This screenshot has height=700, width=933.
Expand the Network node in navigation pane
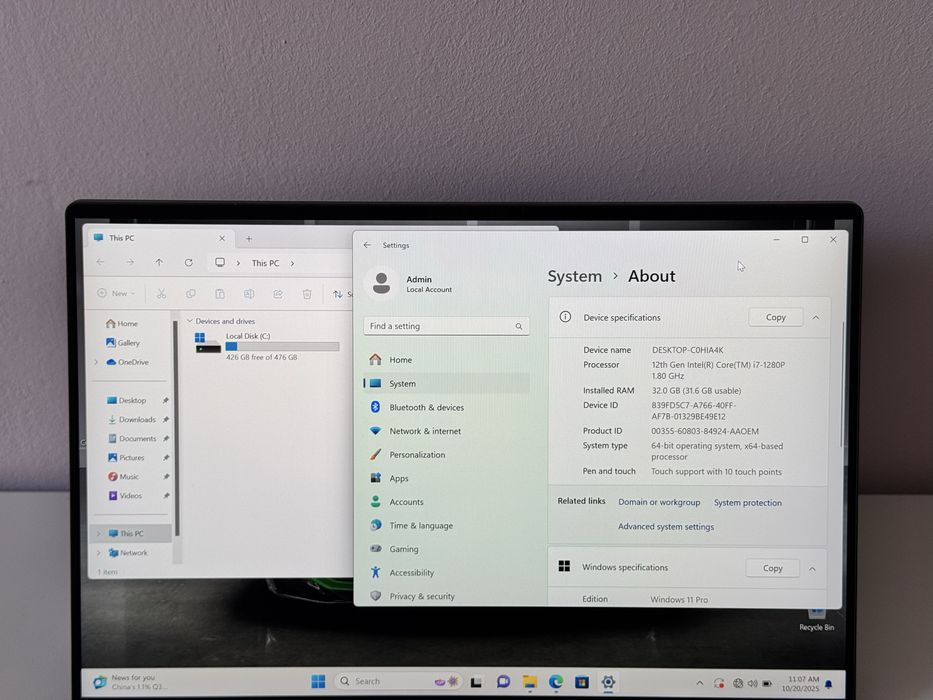99,553
